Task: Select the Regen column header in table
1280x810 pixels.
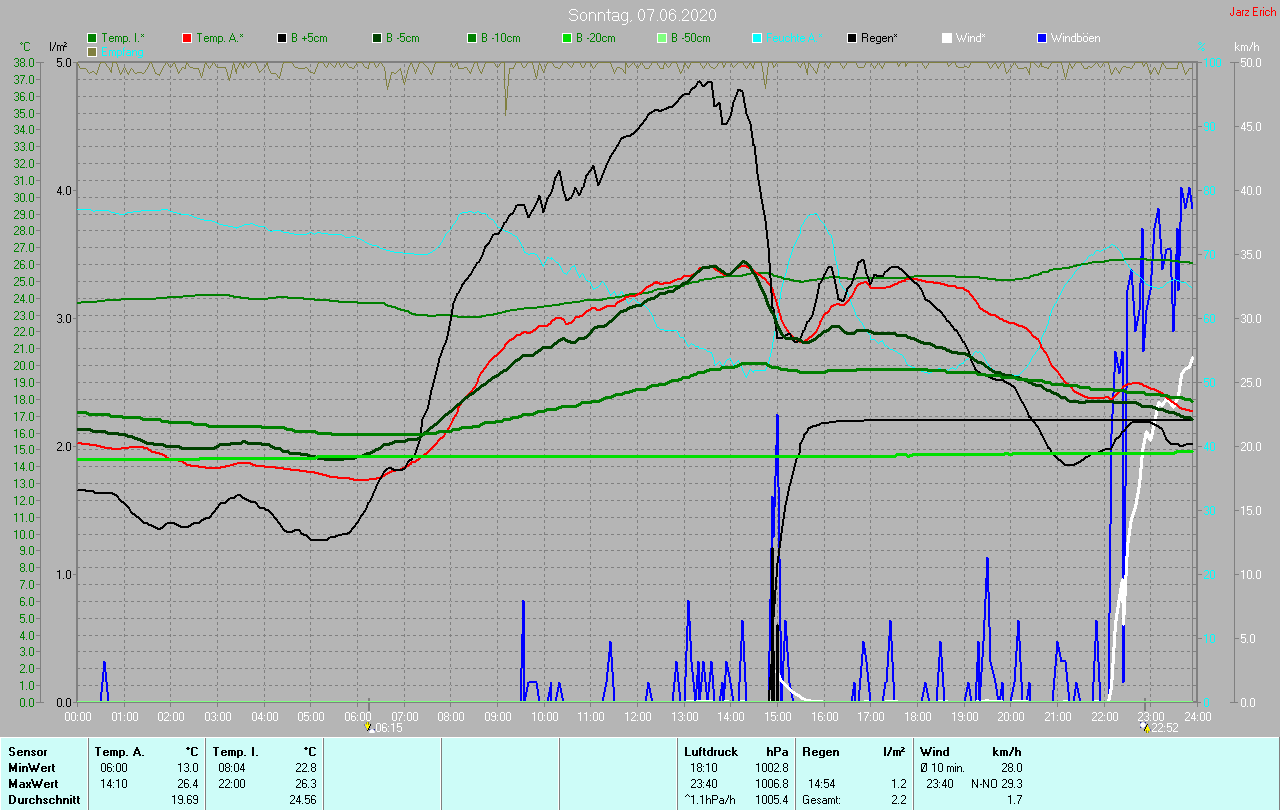Action: [821, 752]
